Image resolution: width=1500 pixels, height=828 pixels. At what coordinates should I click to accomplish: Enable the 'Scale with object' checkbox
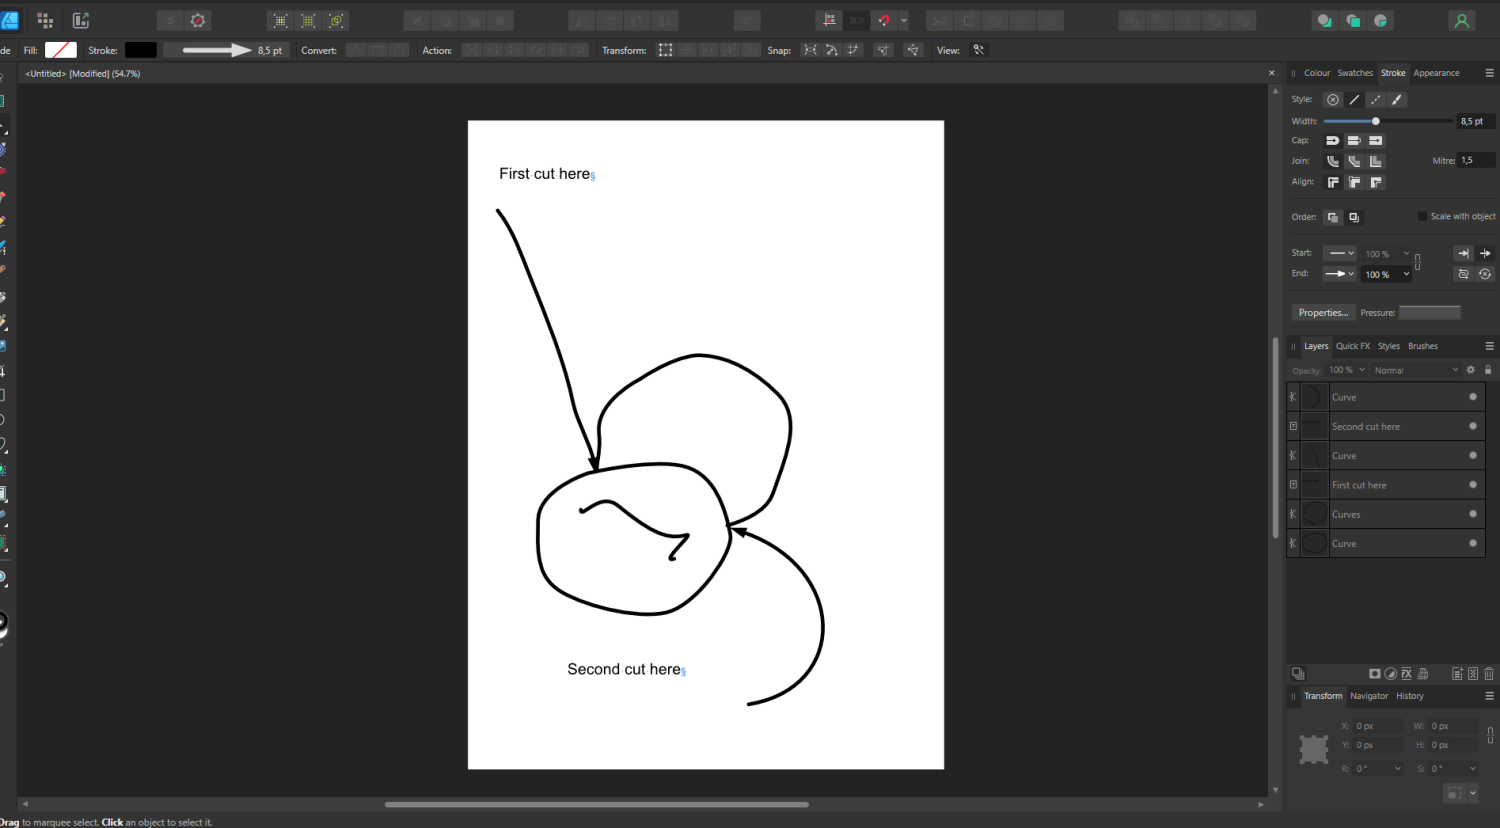tap(1423, 216)
